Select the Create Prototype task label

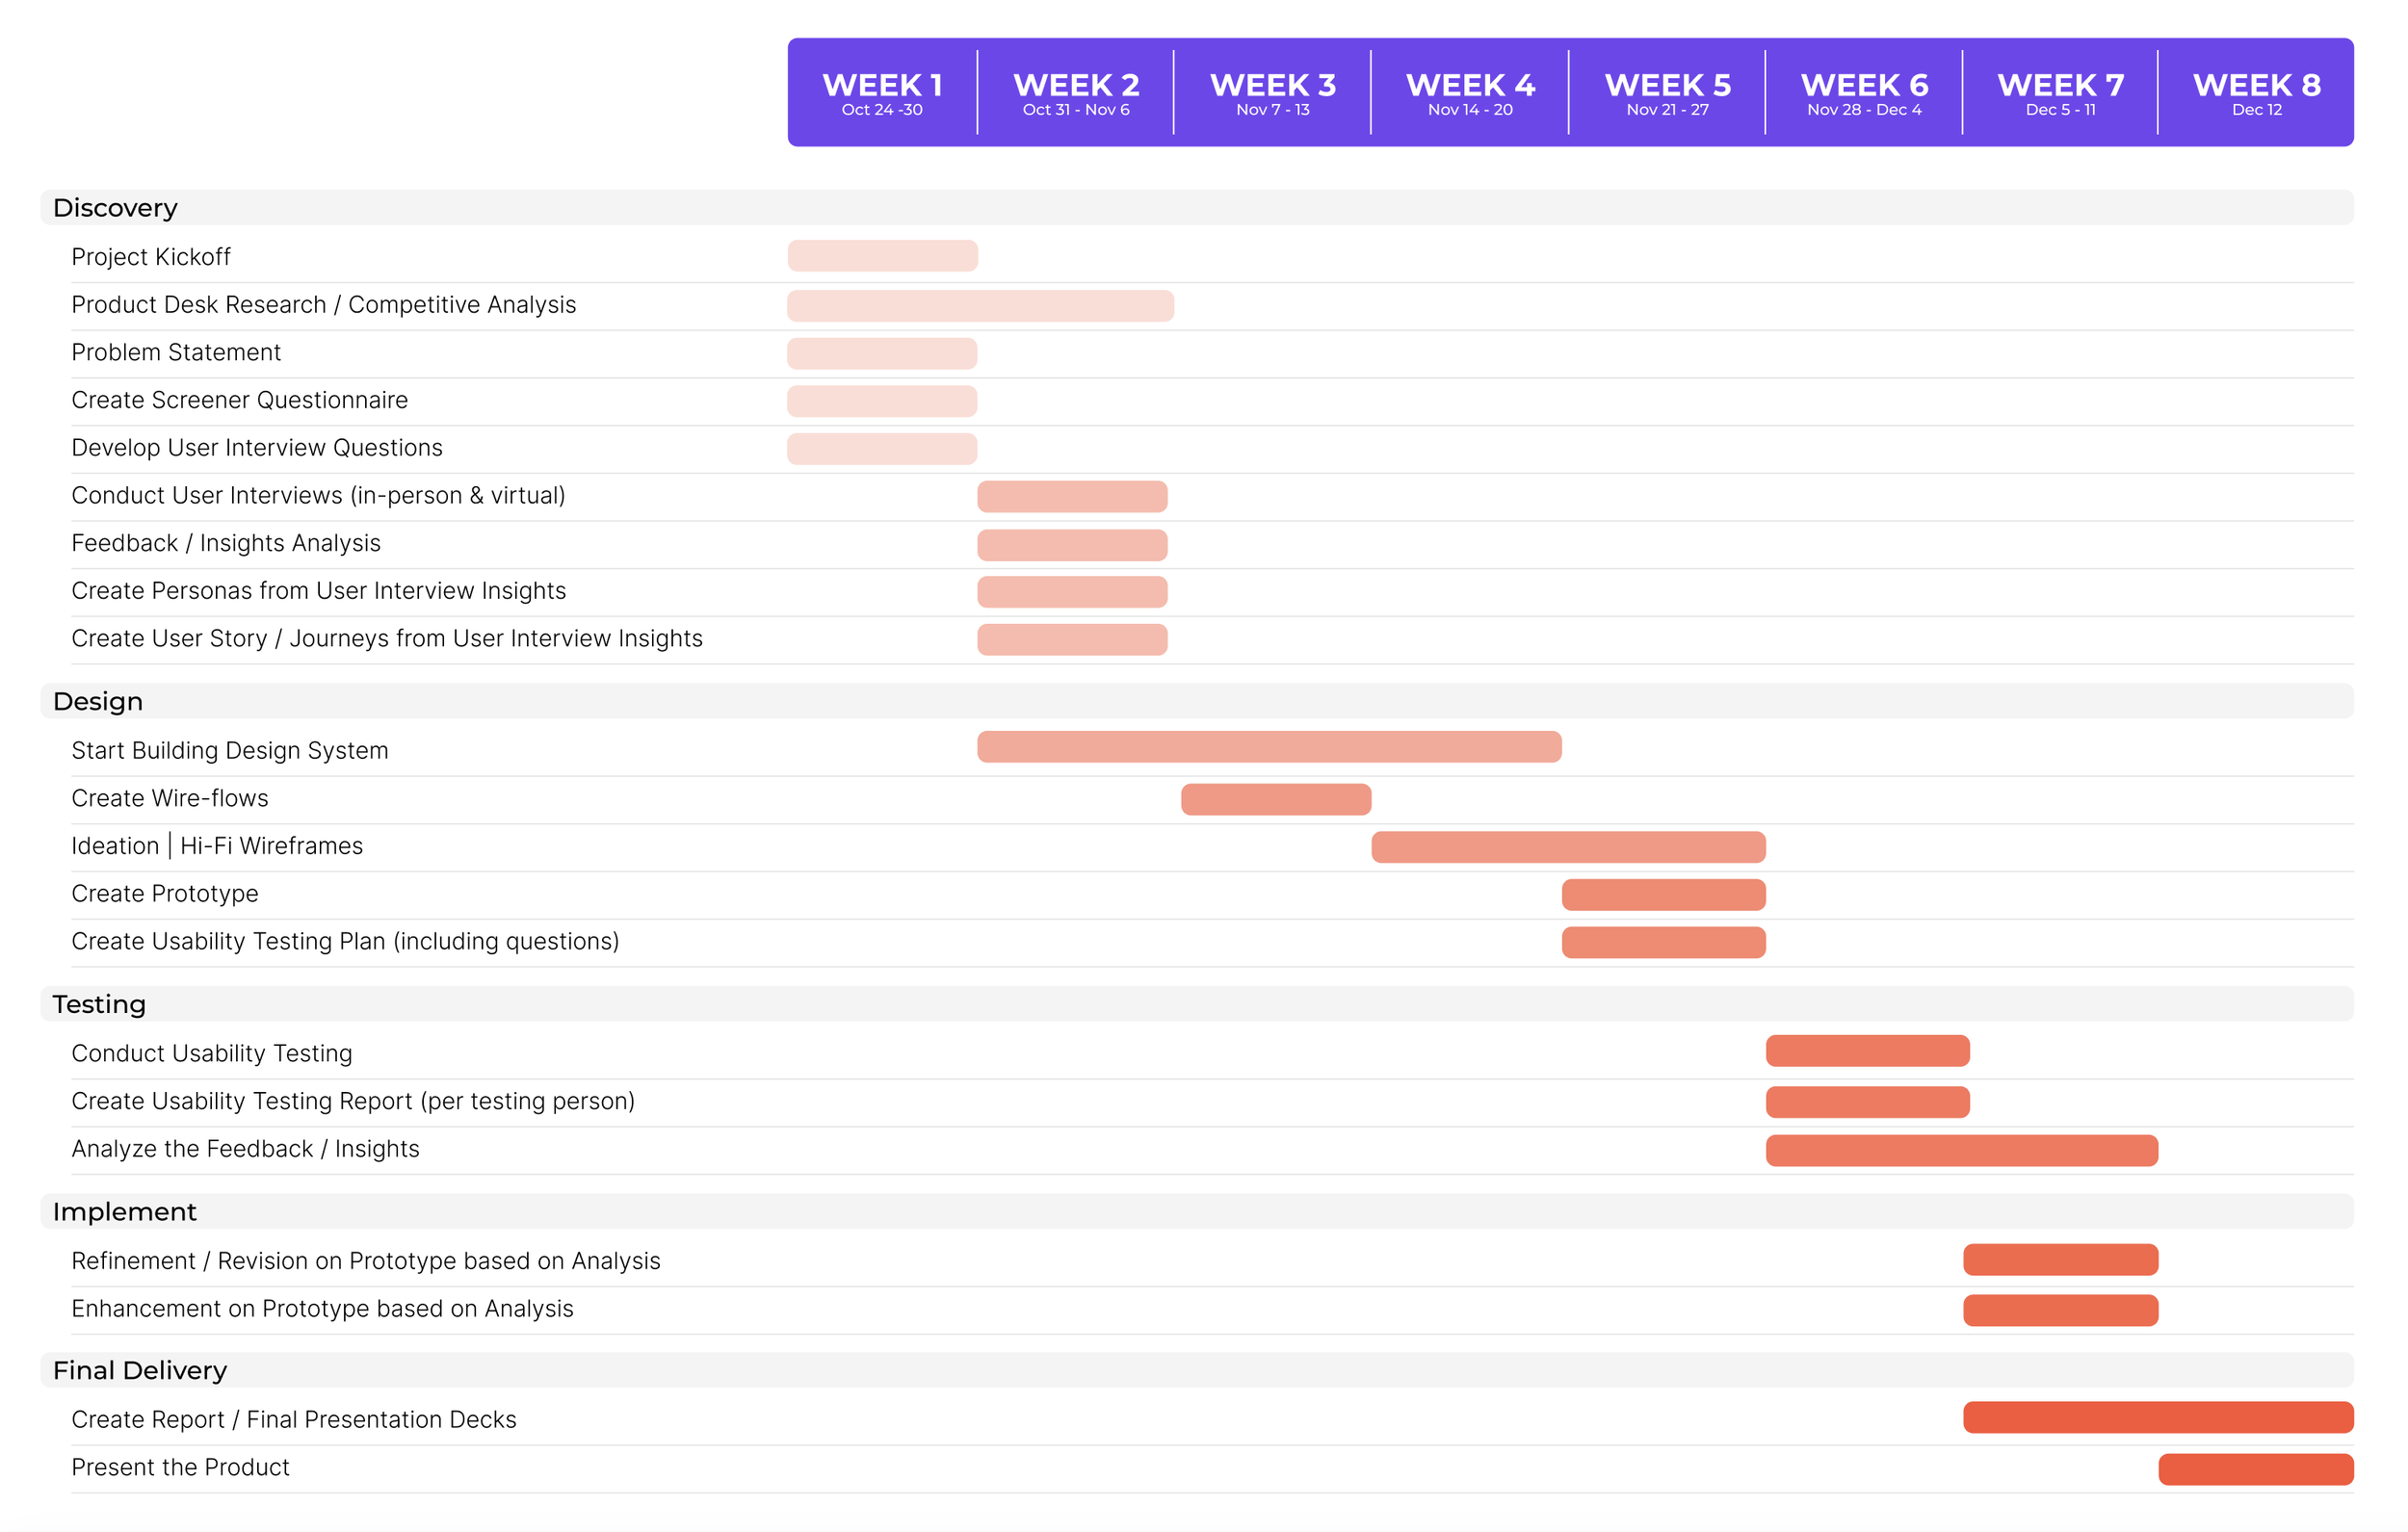click(165, 894)
